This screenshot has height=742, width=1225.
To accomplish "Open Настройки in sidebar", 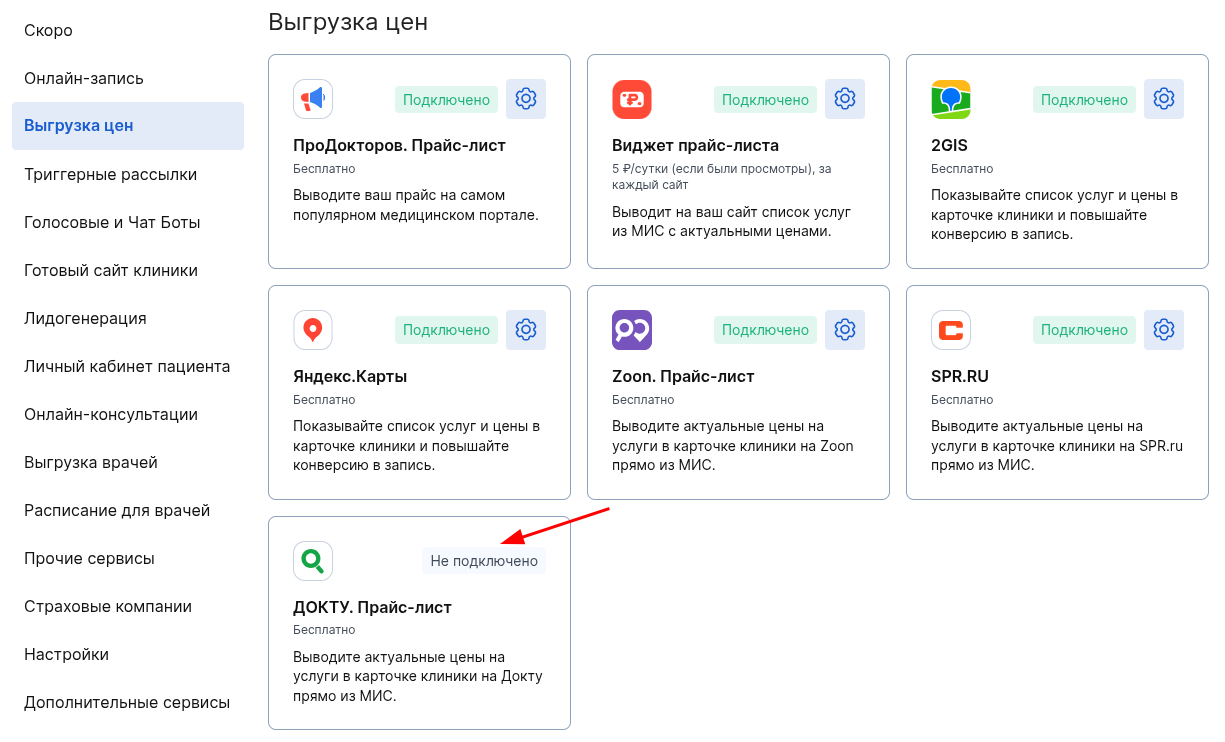I will coord(128,654).
